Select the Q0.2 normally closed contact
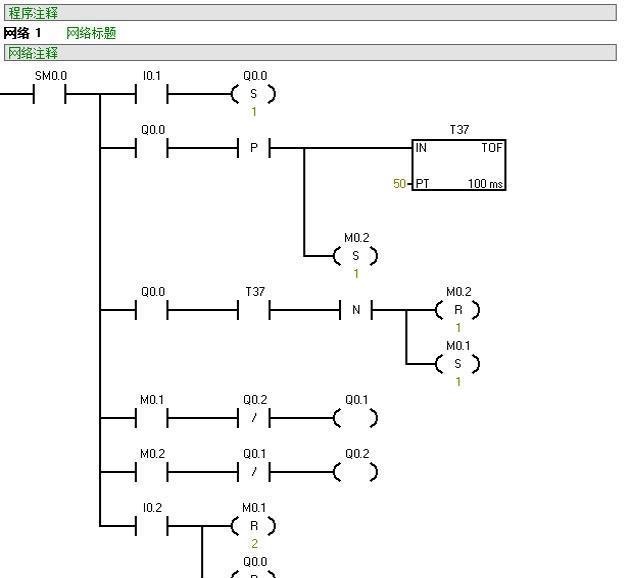Viewport: 630px width, 578px height. click(x=254, y=418)
